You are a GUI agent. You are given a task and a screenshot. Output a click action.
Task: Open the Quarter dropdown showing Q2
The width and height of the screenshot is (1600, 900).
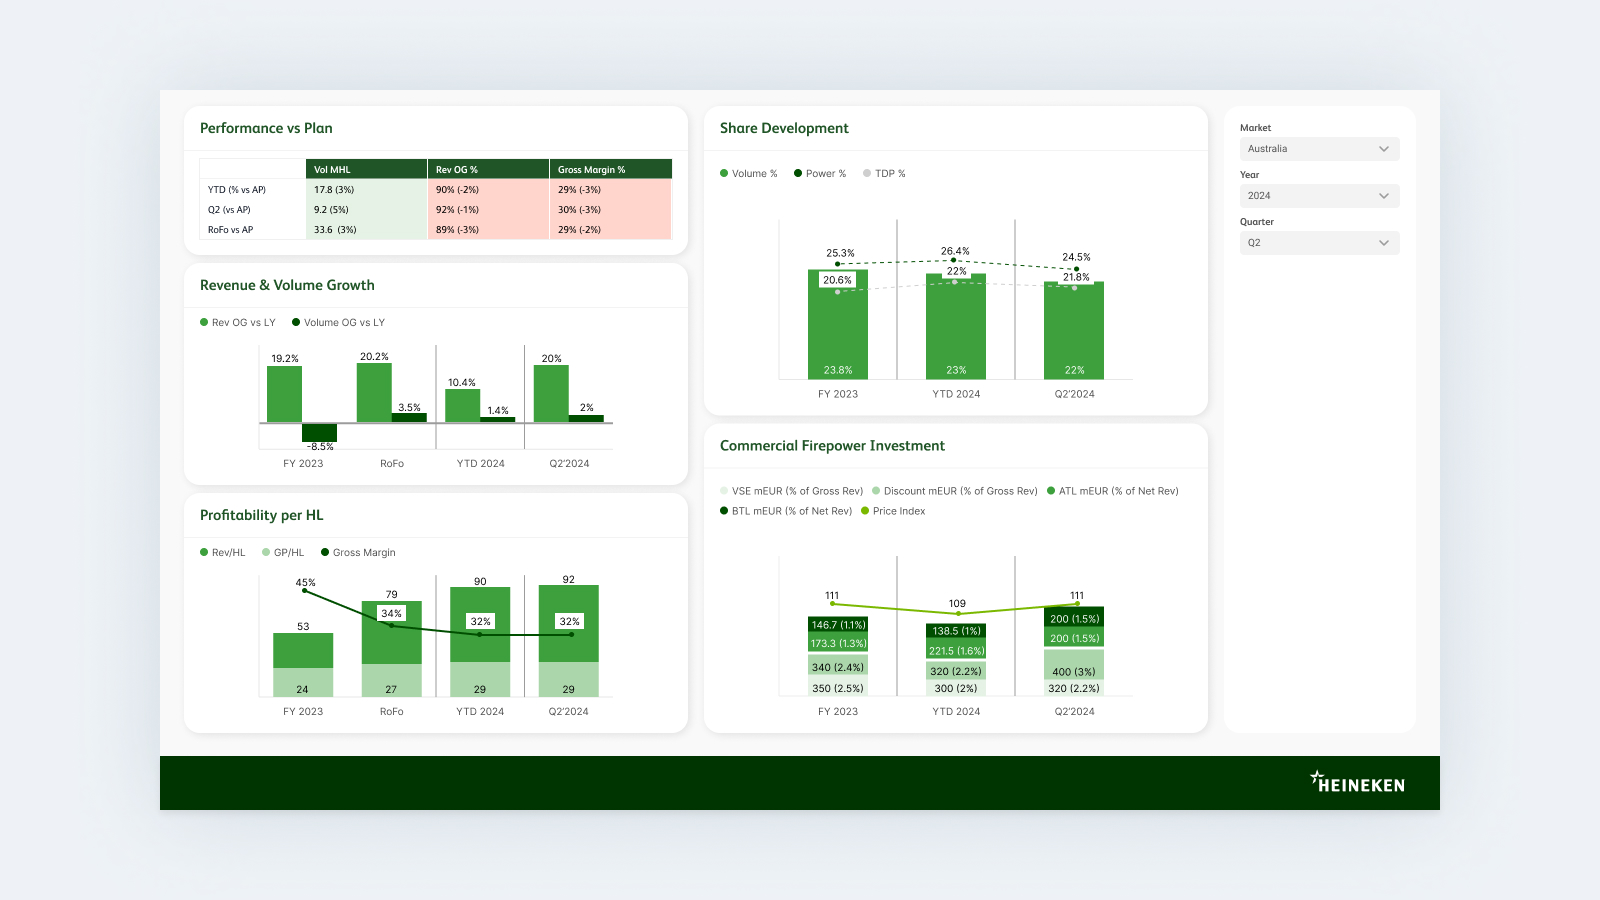(x=1319, y=242)
